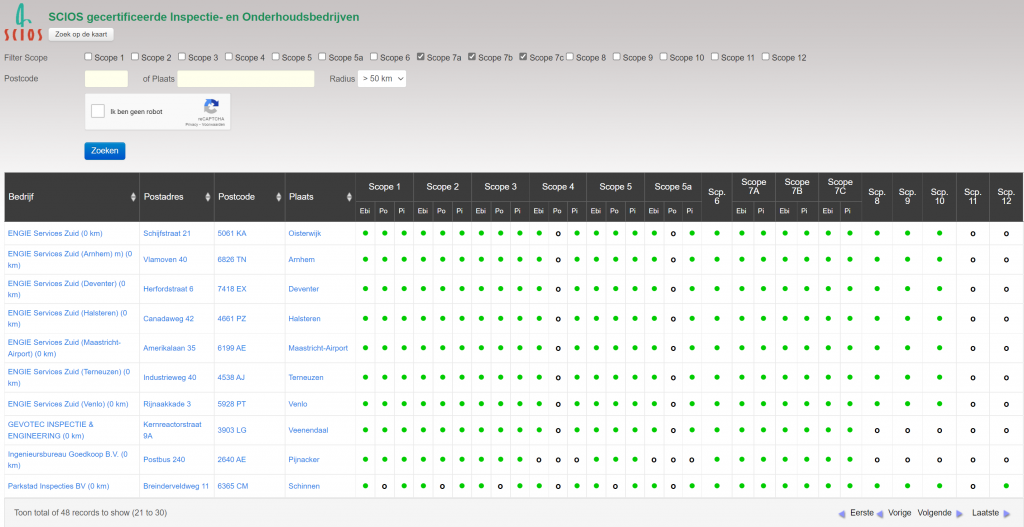This screenshot has width=1024, height=527.
Task: Uncheck the Scope 7b filter
Action: coord(472,57)
